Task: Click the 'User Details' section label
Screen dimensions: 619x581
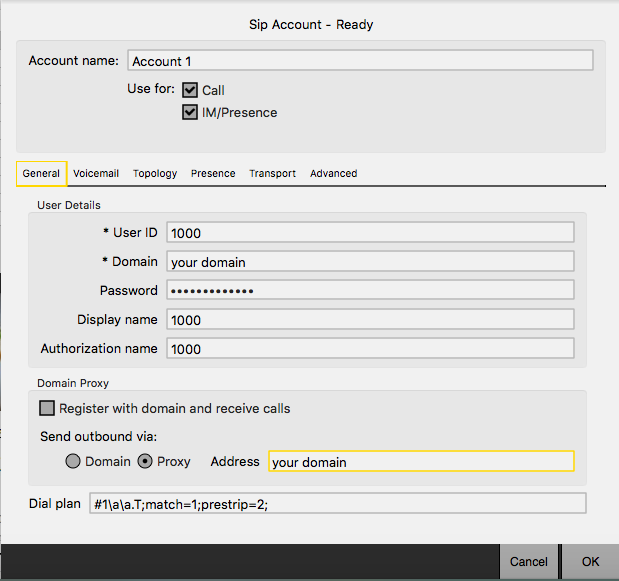Action: [69, 205]
